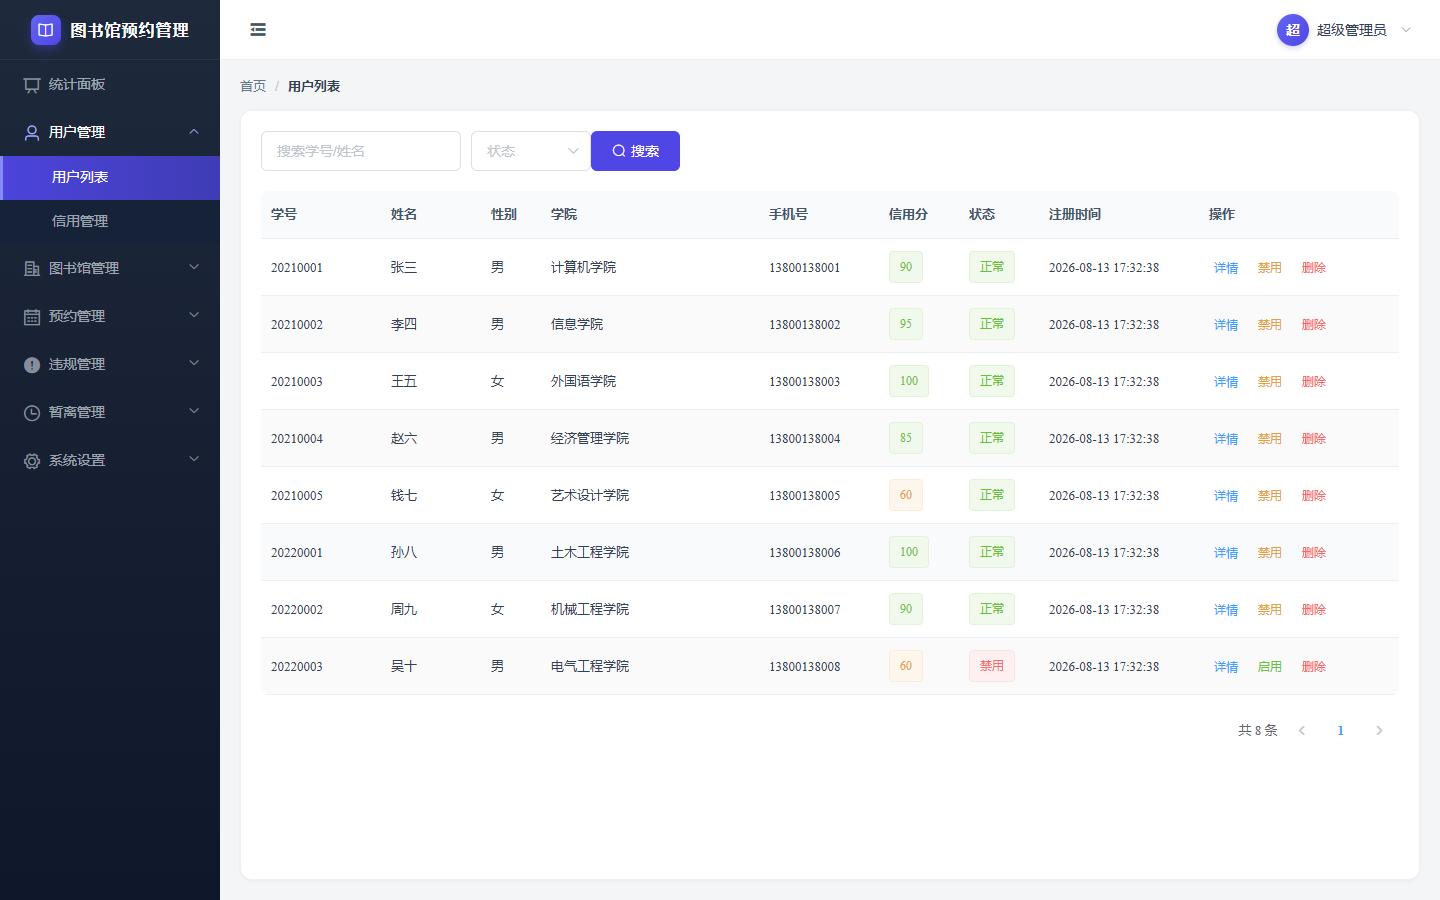Expand the 图书馆管理 menu chevron
This screenshot has width=1440, height=900.
(x=194, y=267)
